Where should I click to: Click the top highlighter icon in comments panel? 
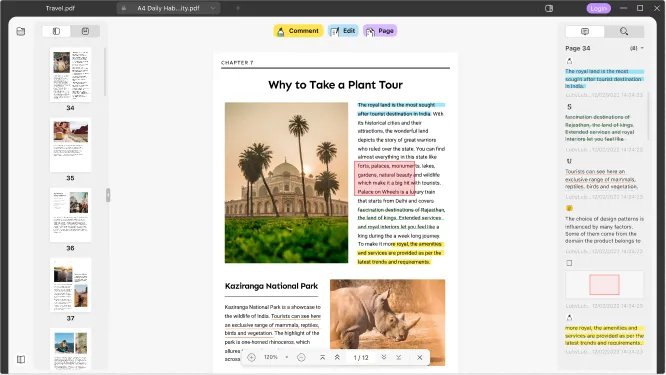pos(569,61)
